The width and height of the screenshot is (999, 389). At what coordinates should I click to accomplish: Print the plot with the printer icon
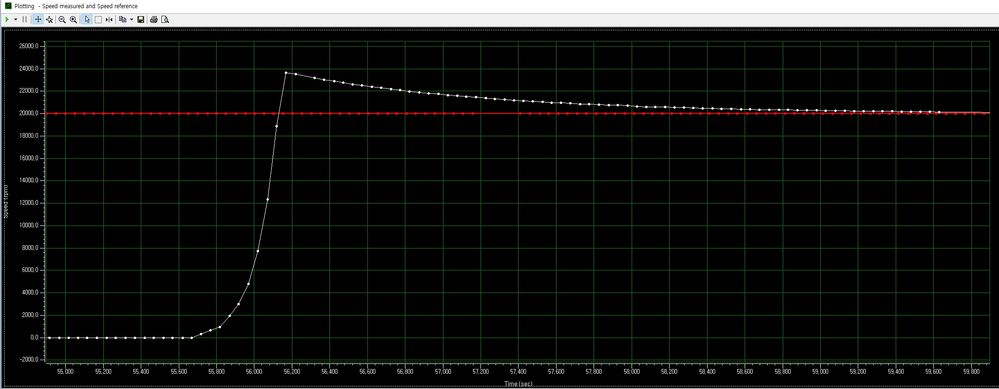coord(154,20)
